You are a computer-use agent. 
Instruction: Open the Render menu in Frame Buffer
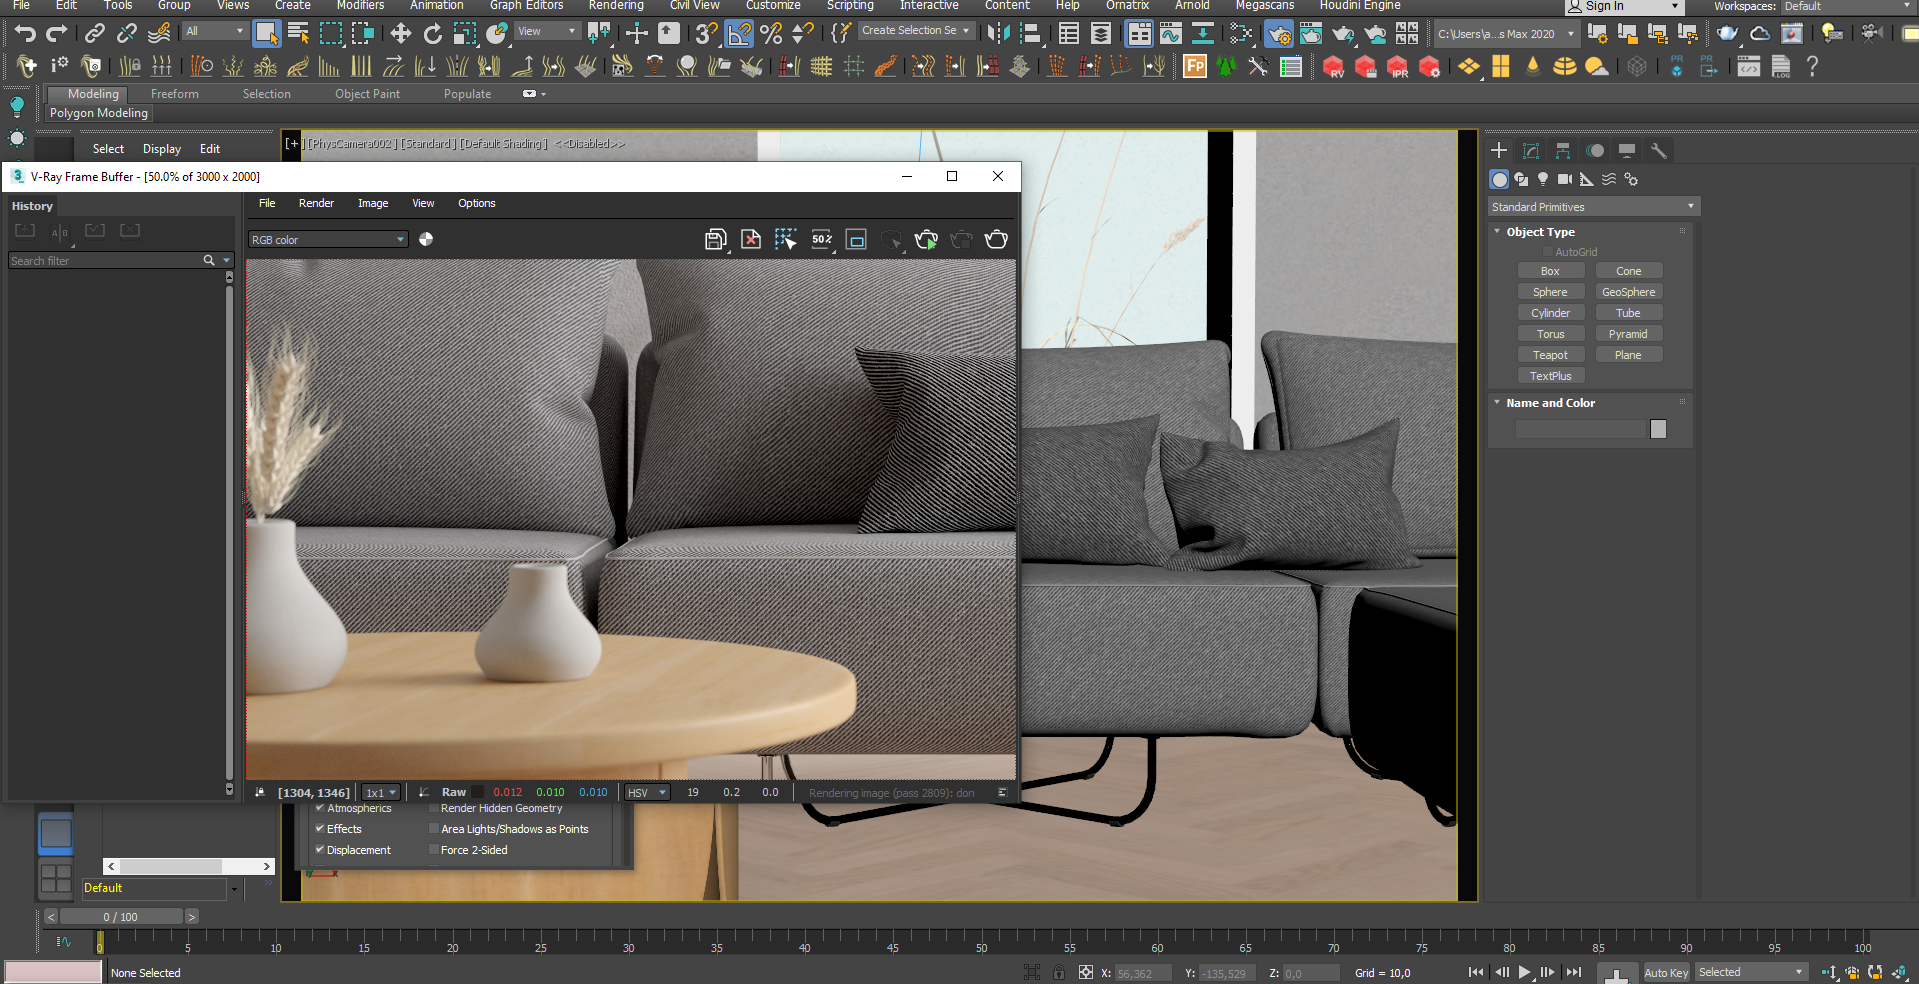click(x=316, y=203)
